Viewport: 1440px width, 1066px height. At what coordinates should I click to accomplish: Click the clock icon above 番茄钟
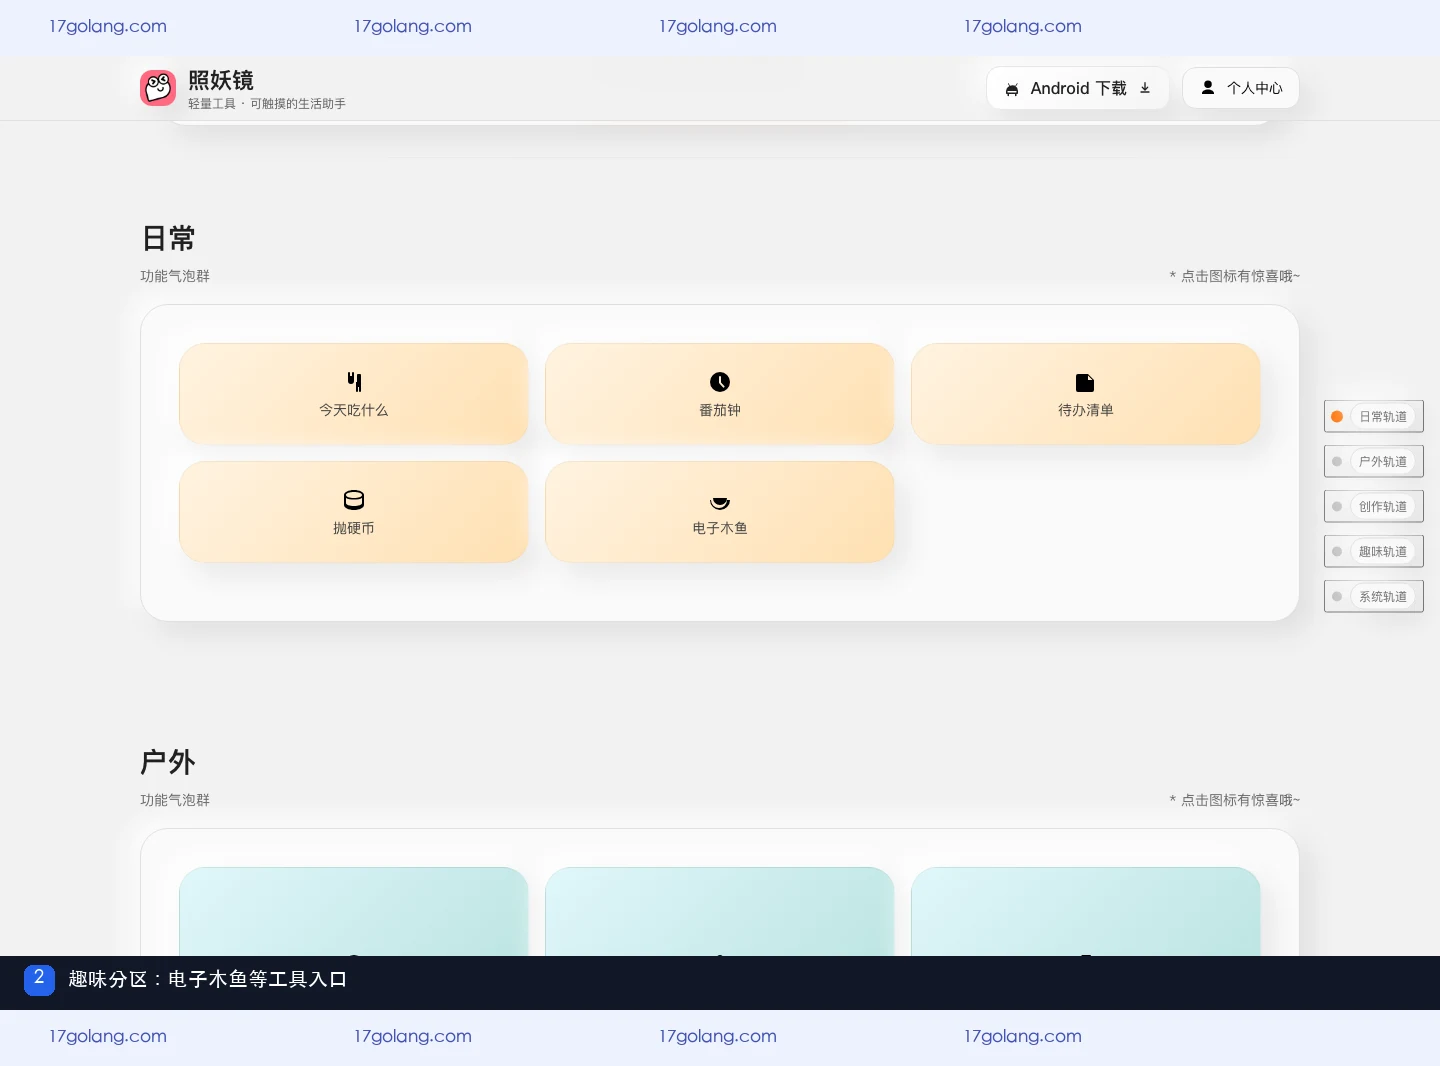click(x=720, y=382)
